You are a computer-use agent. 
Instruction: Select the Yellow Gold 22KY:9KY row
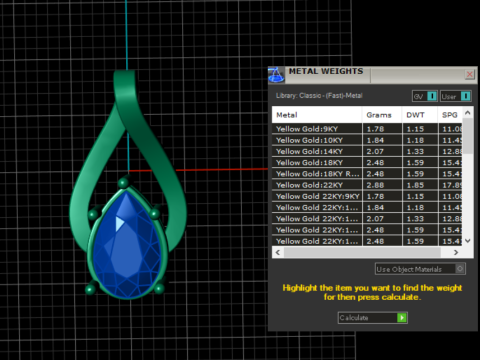click(x=367, y=197)
